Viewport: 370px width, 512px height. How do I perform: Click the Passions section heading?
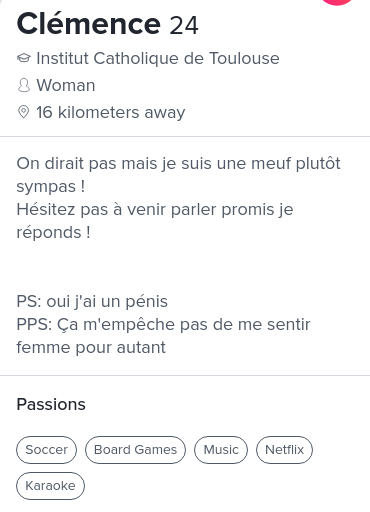(51, 404)
